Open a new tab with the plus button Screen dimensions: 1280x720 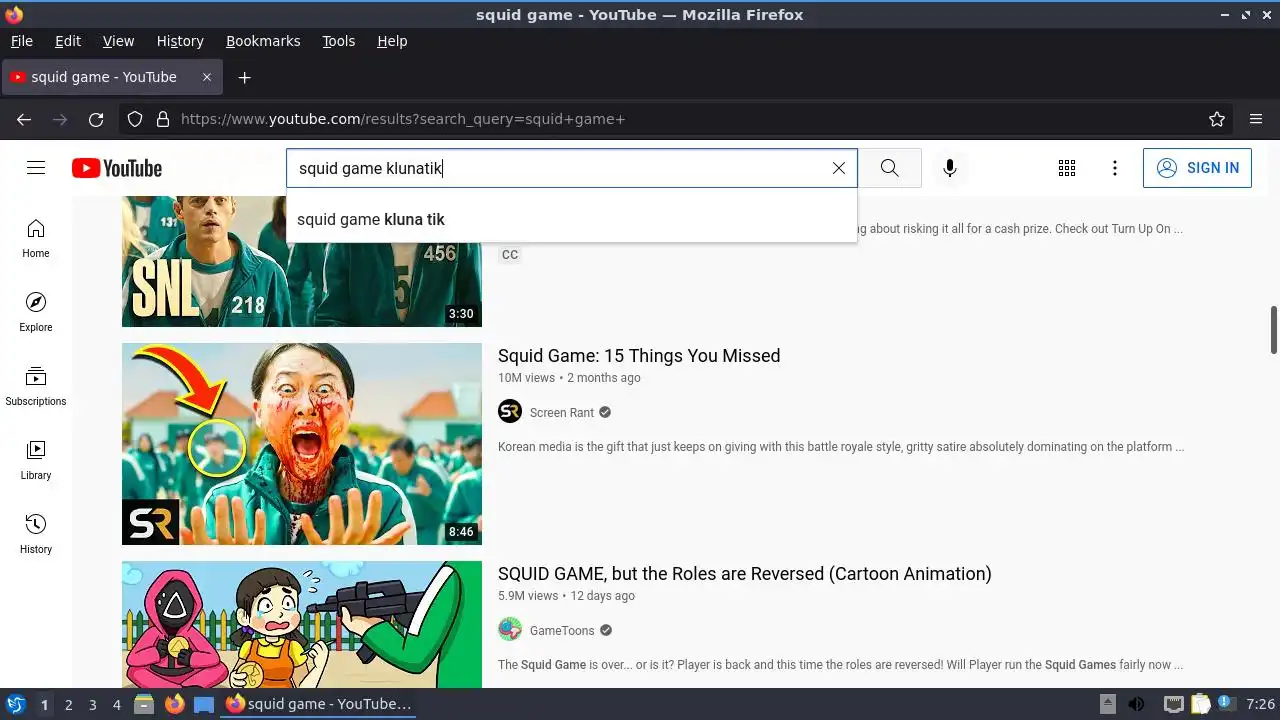[x=244, y=77]
